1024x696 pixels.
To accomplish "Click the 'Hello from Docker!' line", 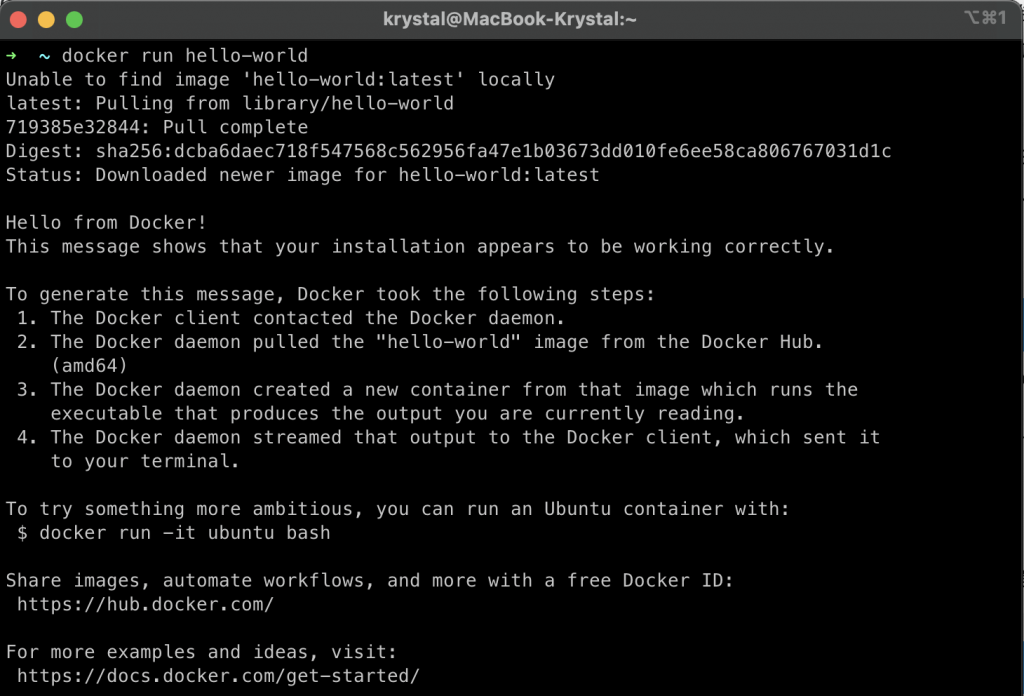I will [x=106, y=223].
